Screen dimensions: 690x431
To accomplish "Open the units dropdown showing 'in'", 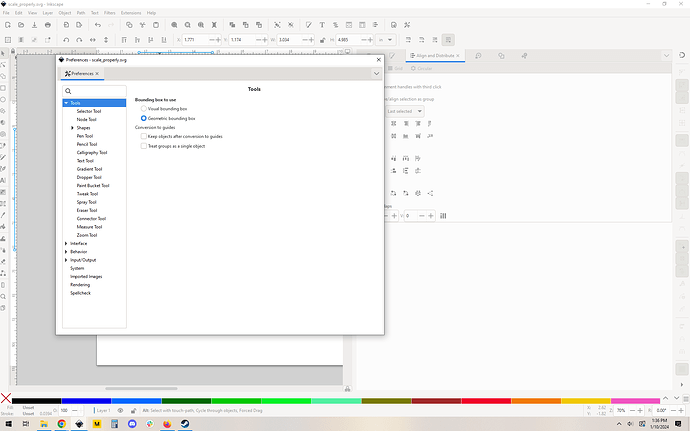I will point(385,40).
